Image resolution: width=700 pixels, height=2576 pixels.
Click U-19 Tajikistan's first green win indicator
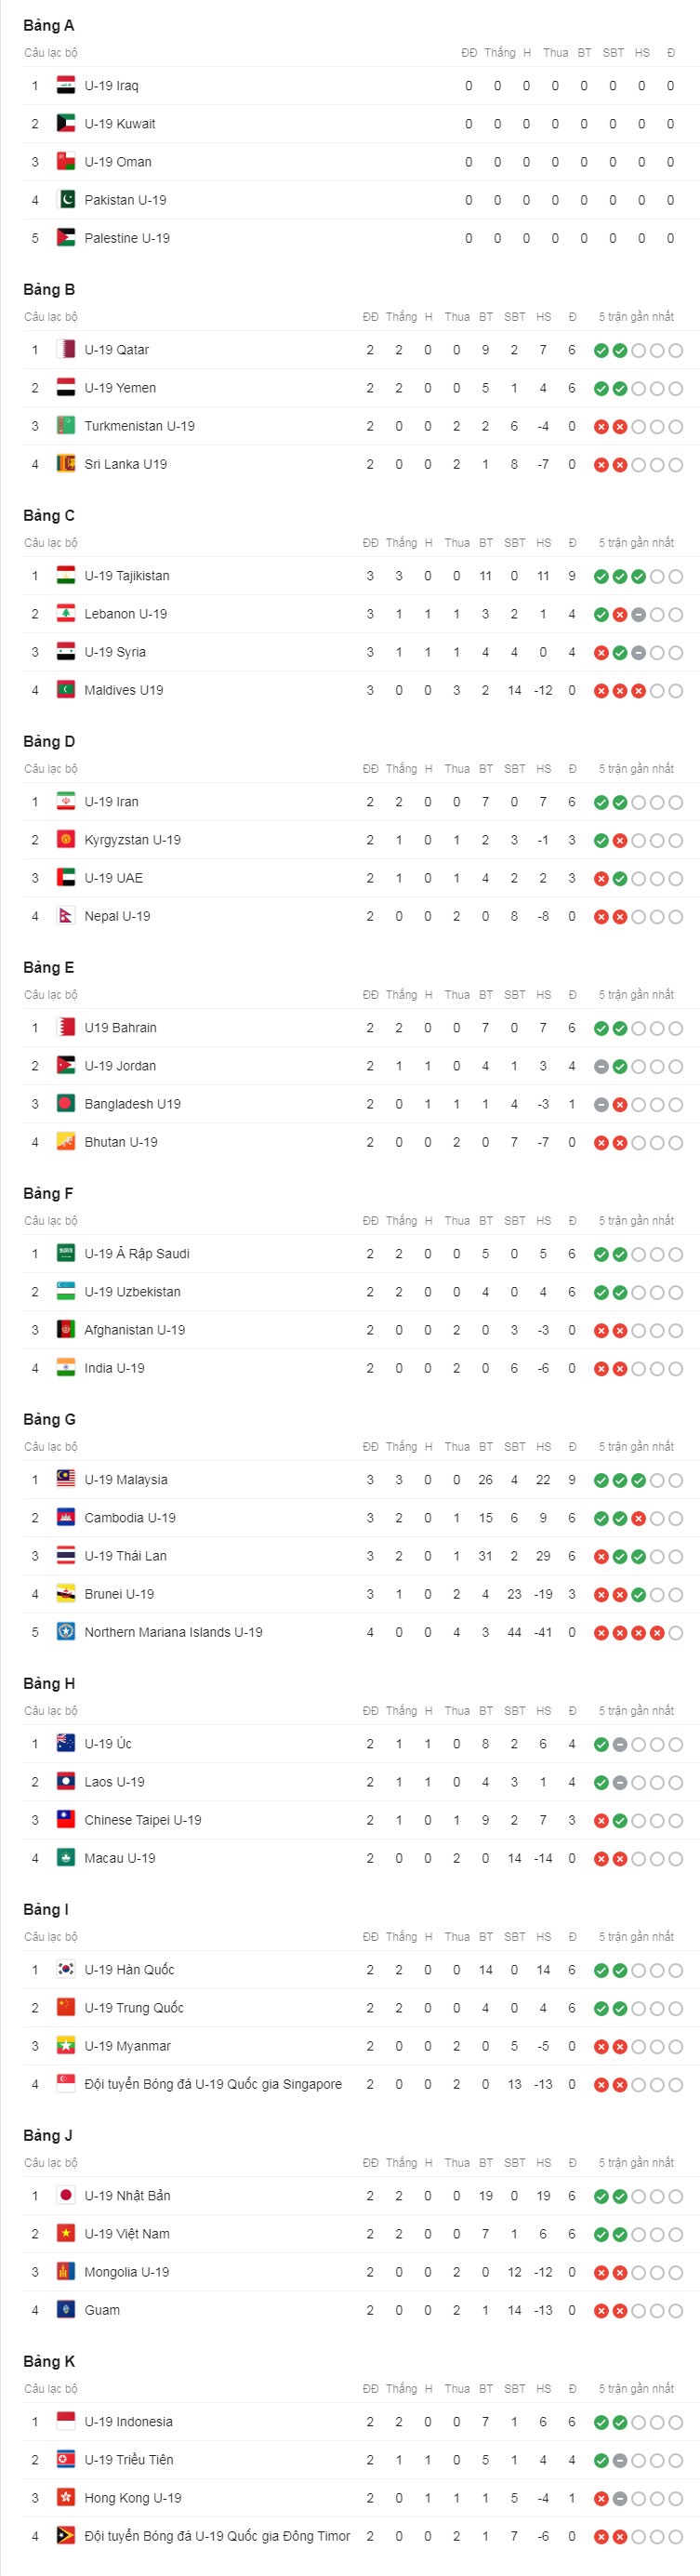coord(601,577)
